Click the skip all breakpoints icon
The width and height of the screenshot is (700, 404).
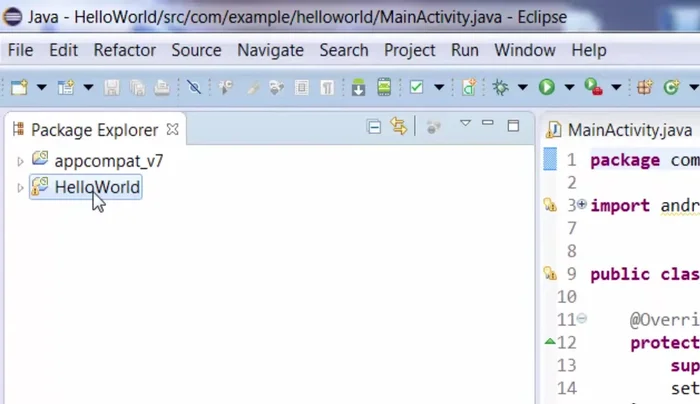click(194, 88)
